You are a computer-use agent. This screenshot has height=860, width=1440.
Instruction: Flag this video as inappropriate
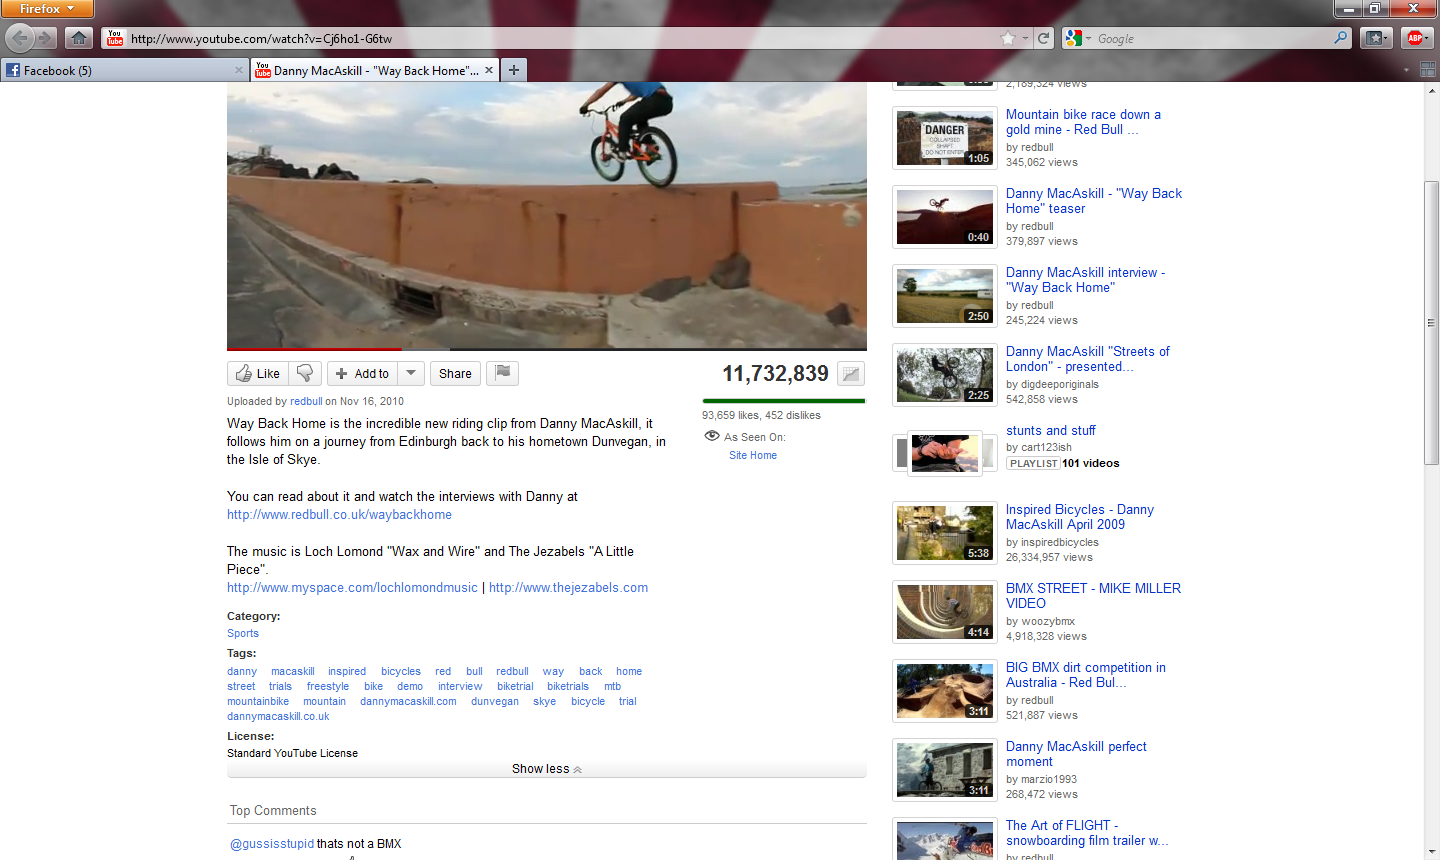[502, 373]
